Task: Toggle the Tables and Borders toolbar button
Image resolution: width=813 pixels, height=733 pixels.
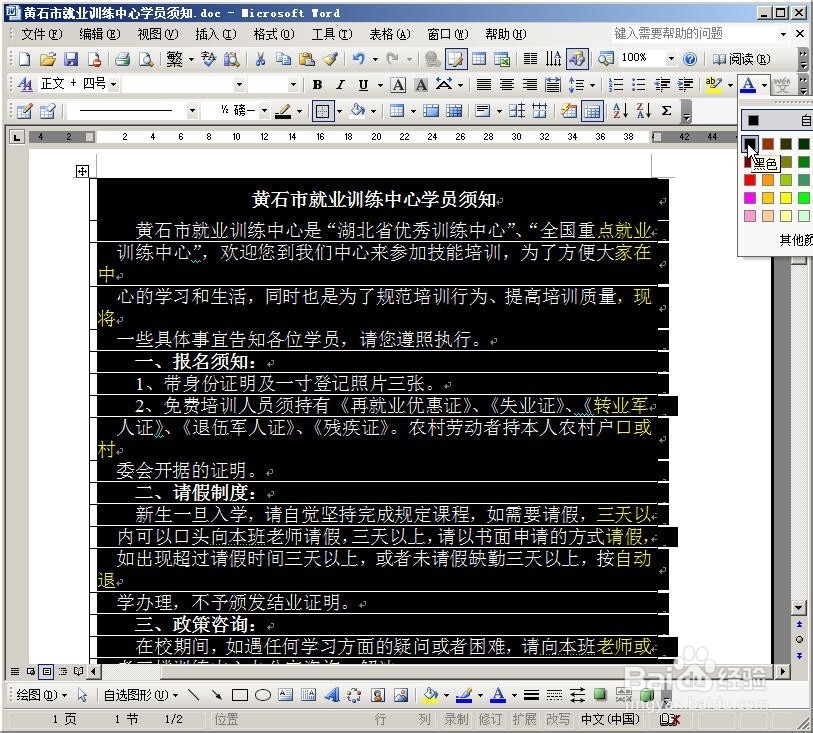Action: pyautogui.click(x=455, y=59)
